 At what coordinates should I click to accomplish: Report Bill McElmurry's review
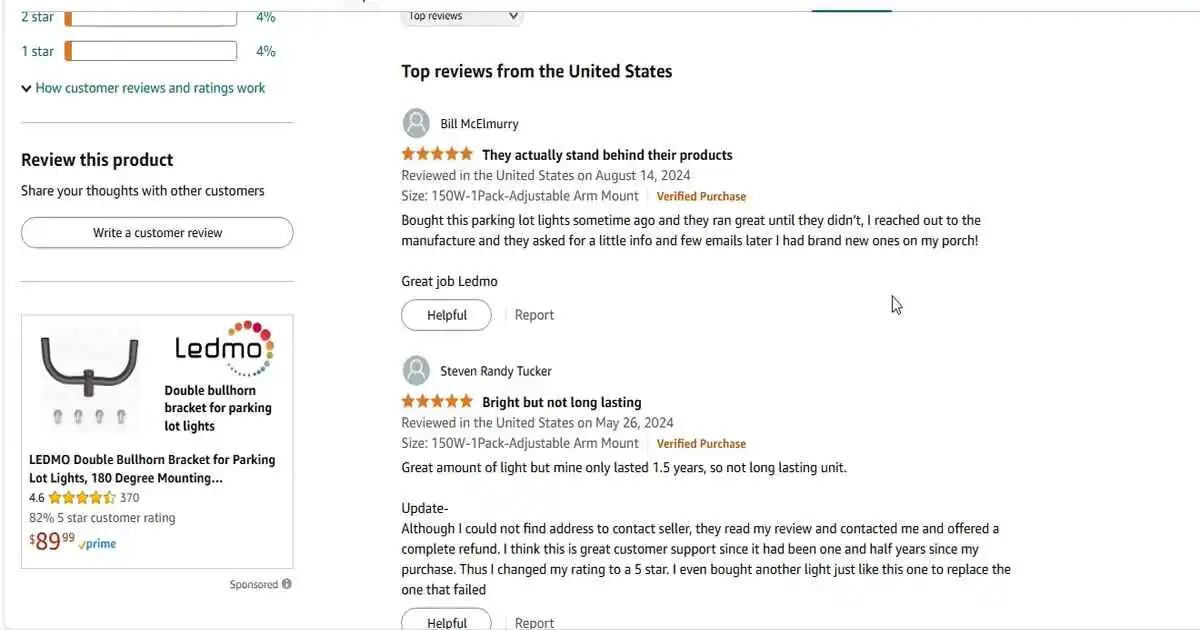[534, 315]
